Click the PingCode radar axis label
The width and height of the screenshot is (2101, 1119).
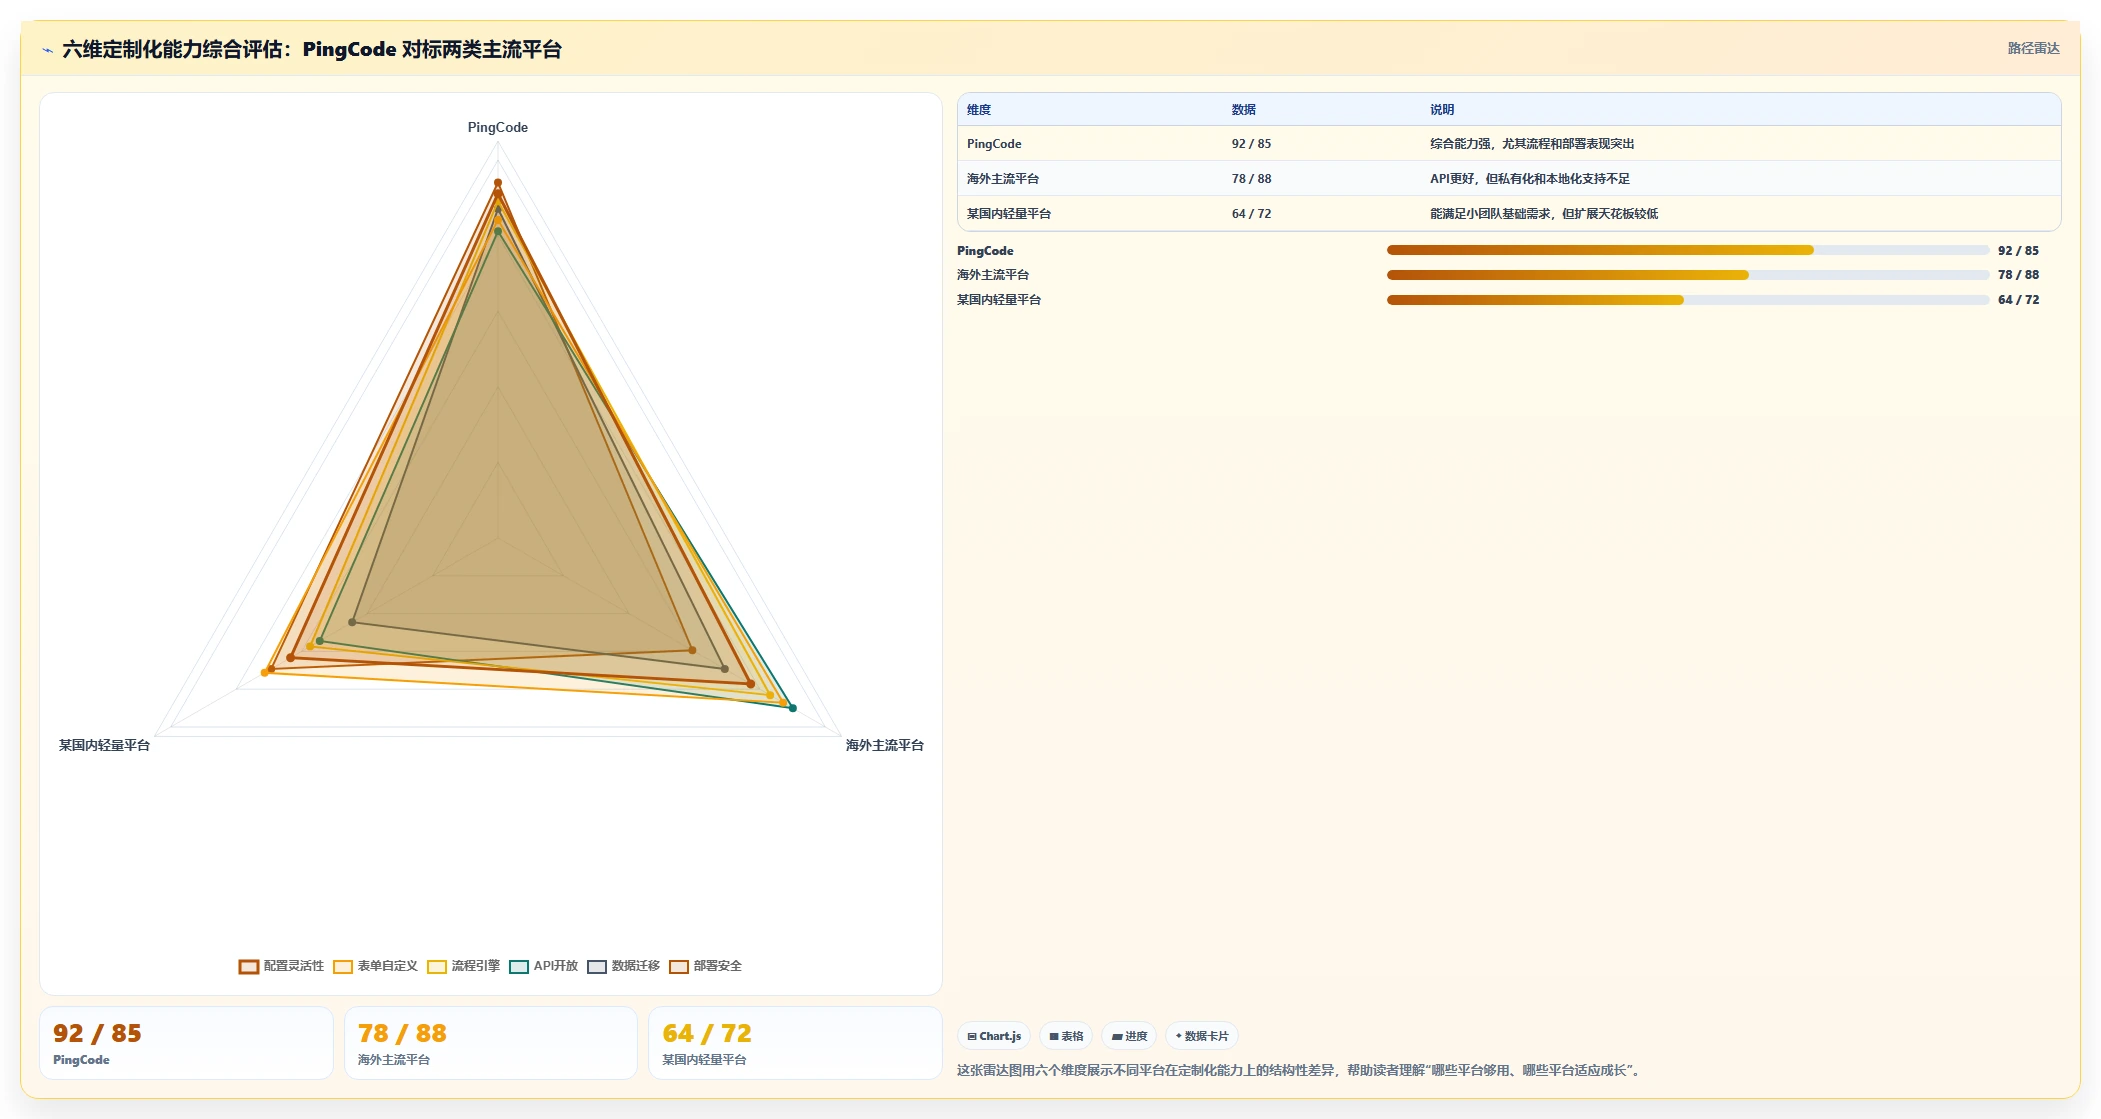498,127
